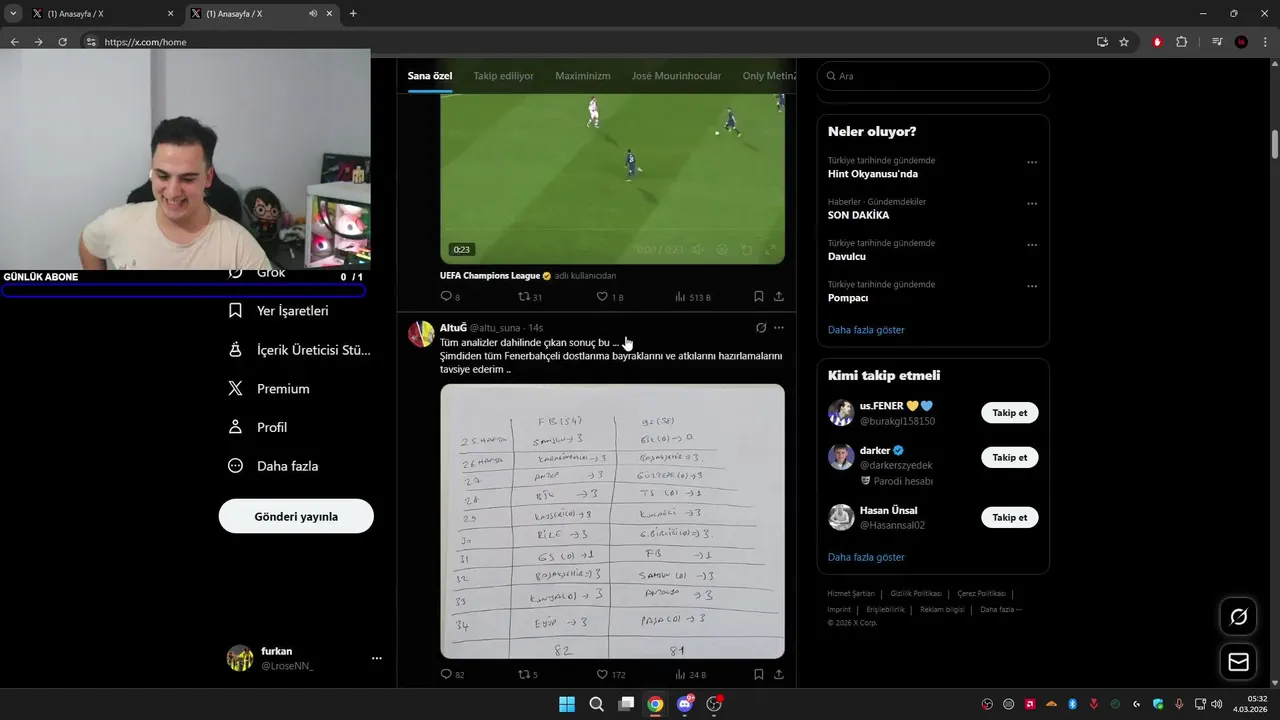This screenshot has height=720, width=1280.
Task: Open options for Pompacı trend
Action: (1032, 286)
